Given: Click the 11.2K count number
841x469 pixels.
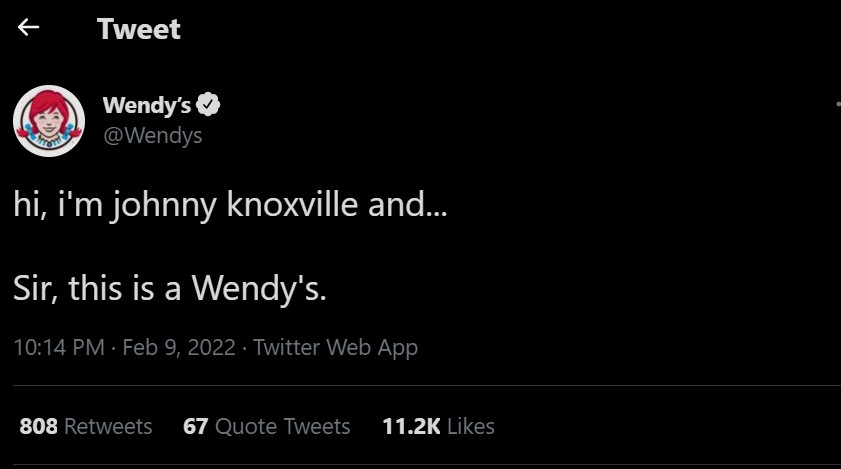Looking at the screenshot, I should (411, 426).
